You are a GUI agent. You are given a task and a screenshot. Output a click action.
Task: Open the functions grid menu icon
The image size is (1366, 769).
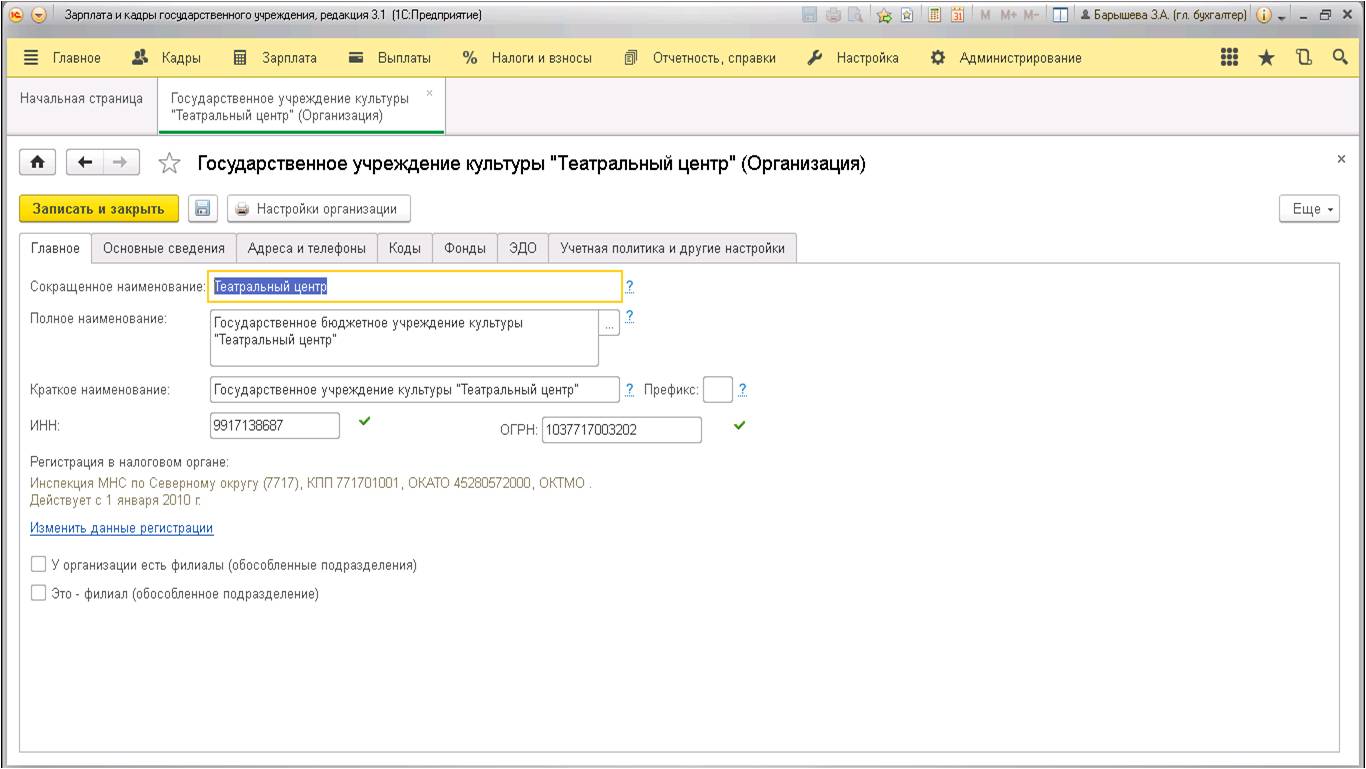point(1231,58)
